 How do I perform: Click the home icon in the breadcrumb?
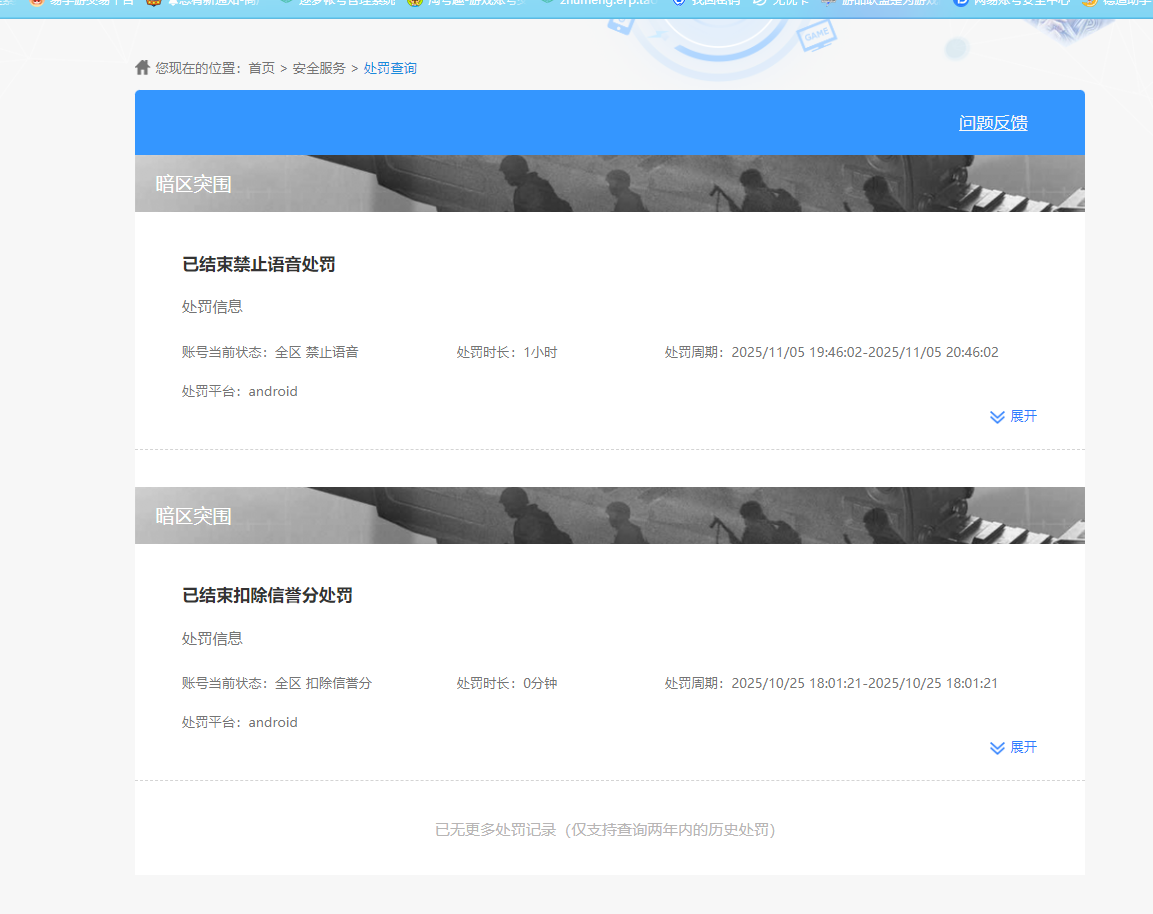(x=143, y=68)
